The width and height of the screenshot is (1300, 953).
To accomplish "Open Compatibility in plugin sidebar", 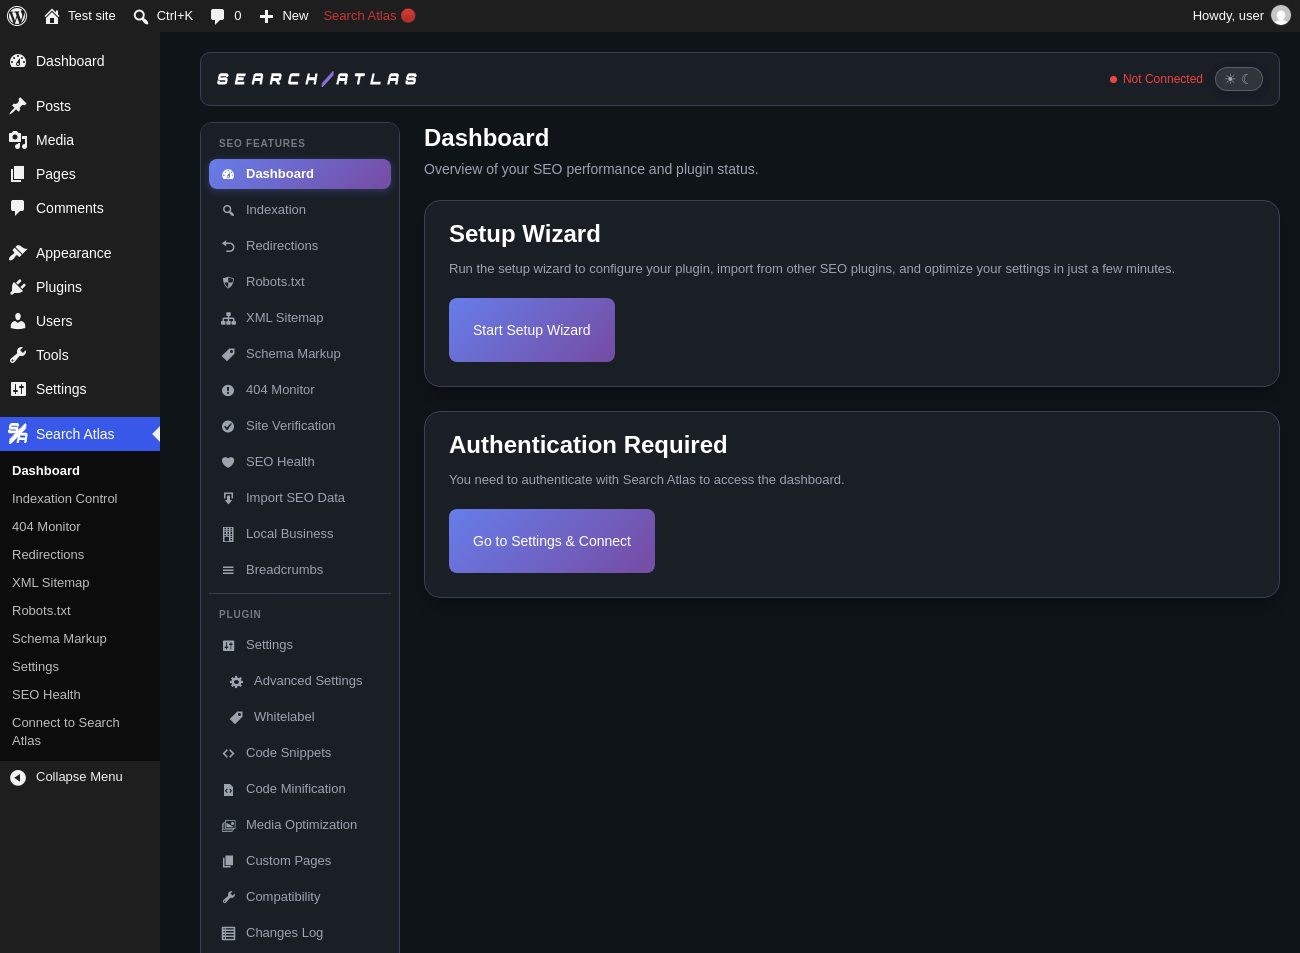I will coord(300,897).
